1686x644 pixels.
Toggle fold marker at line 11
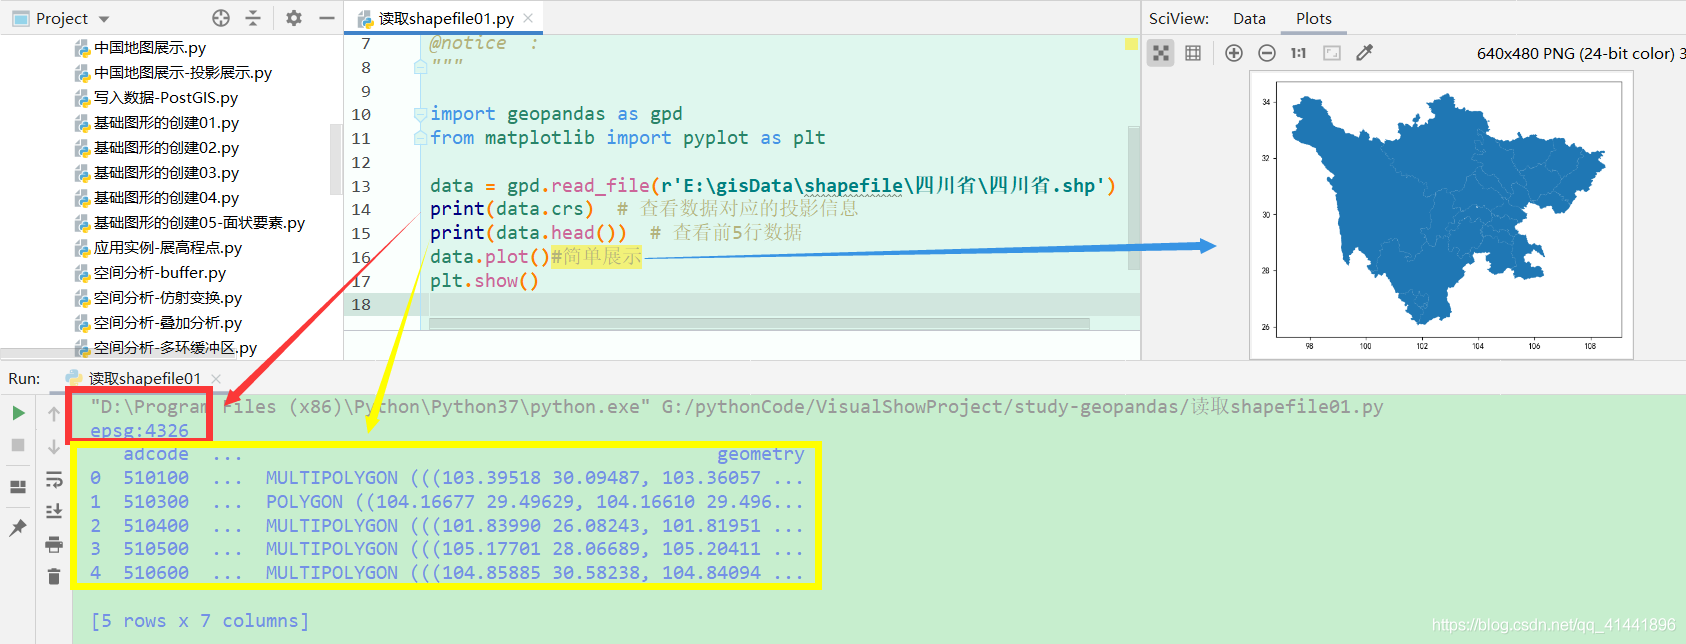(420, 138)
